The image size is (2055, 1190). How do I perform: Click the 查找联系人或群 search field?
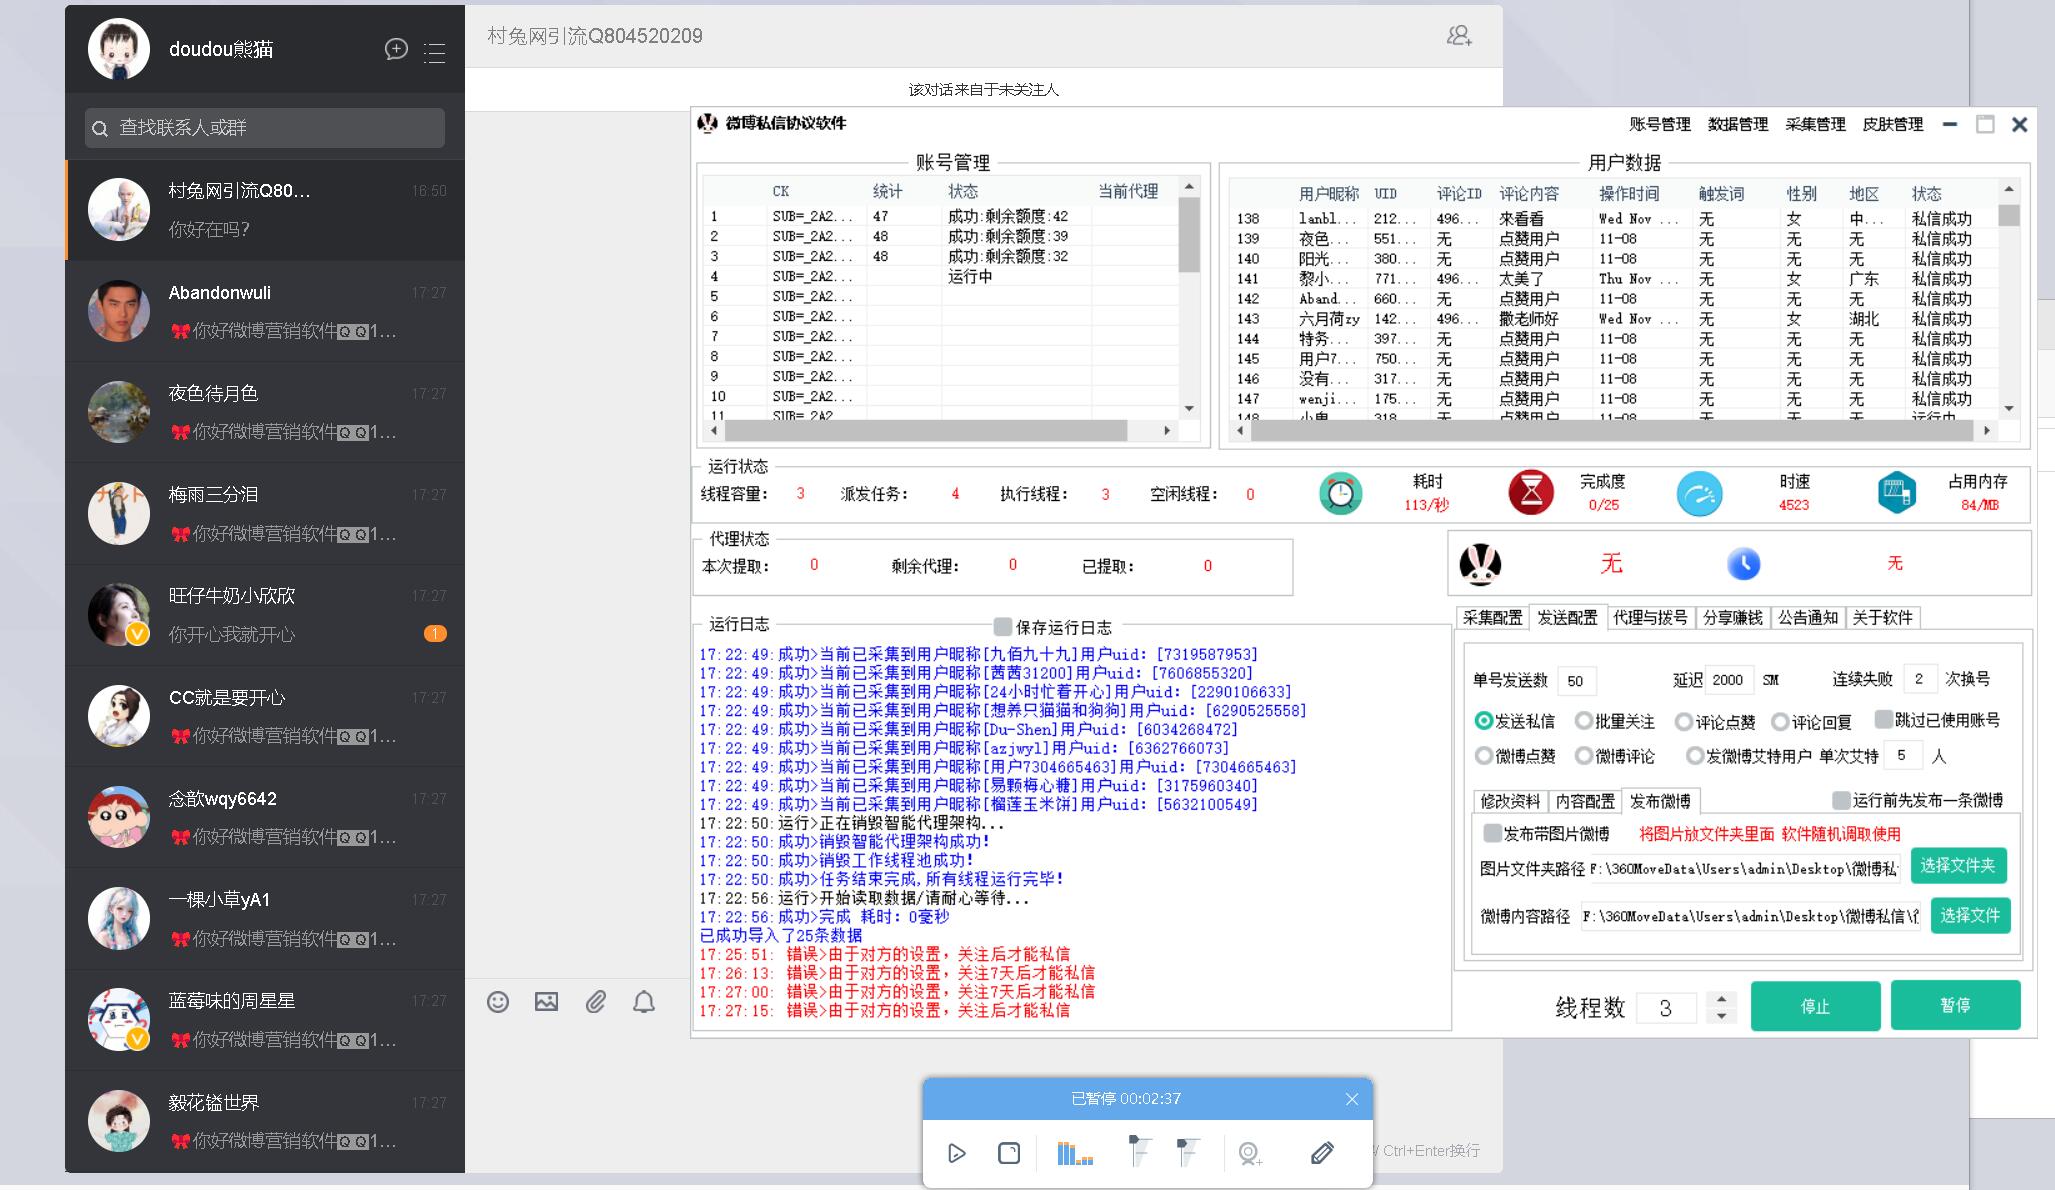coord(265,128)
